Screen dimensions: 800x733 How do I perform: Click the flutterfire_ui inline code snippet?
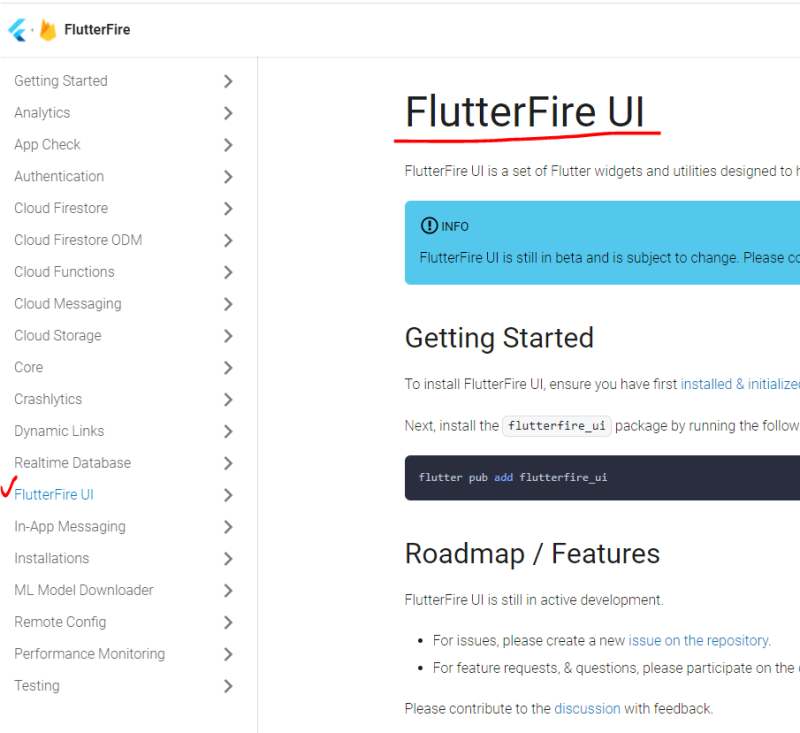556,425
